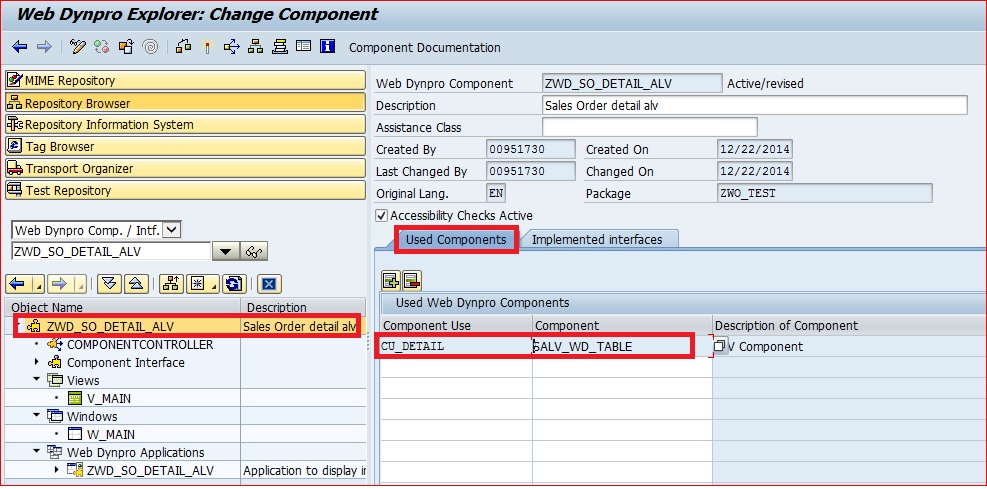987x489 pixels.
Task: Click the spiral Enhance icon
Action: [150, 47]
